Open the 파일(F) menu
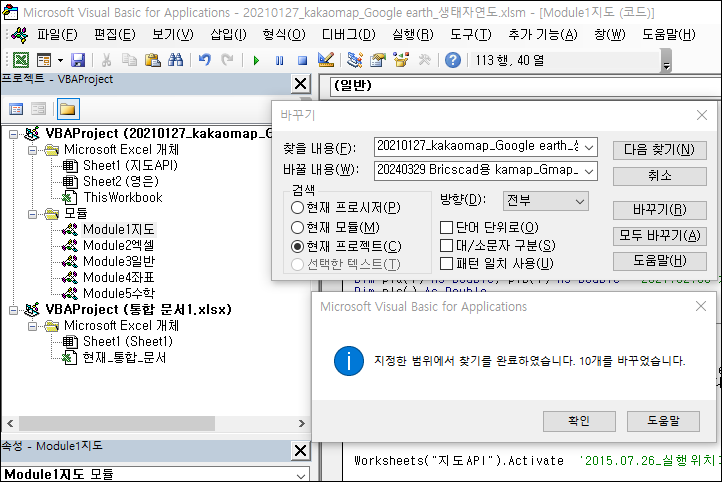Viewport: 722px width, 482px height. pos(57,35)
